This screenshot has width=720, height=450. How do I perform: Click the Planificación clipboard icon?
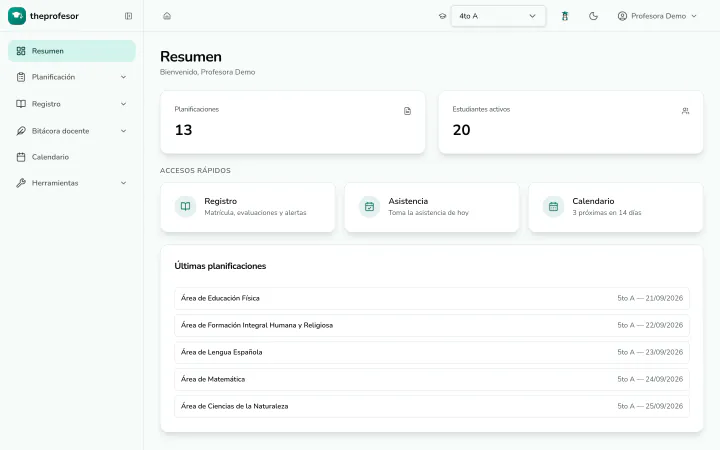click(21, 77)
